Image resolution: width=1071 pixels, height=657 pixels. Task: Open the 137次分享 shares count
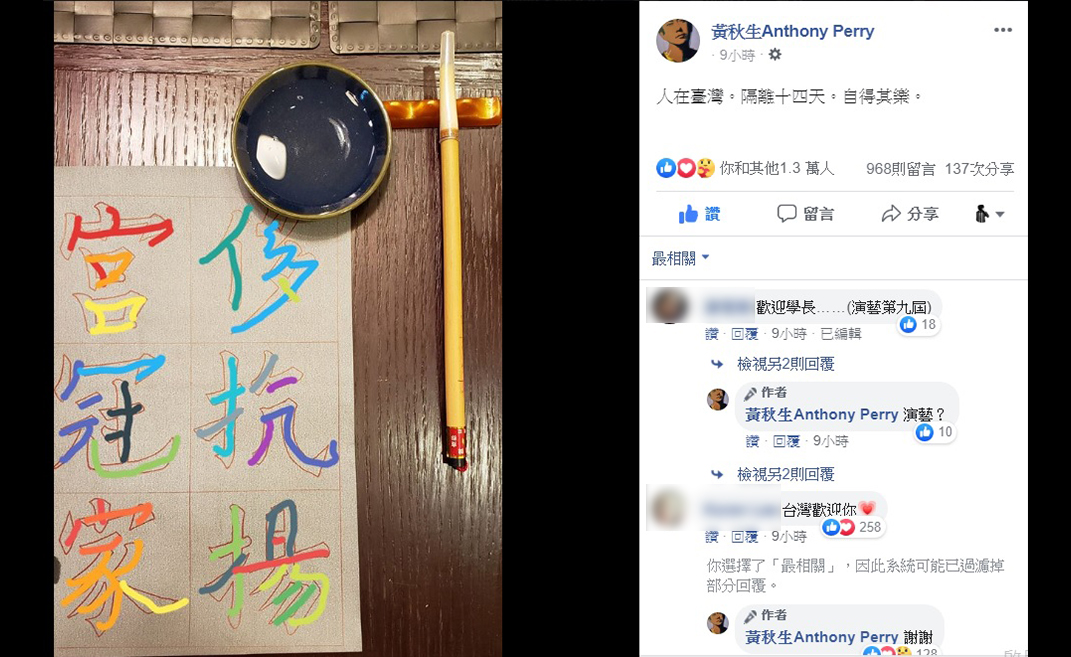979,169
